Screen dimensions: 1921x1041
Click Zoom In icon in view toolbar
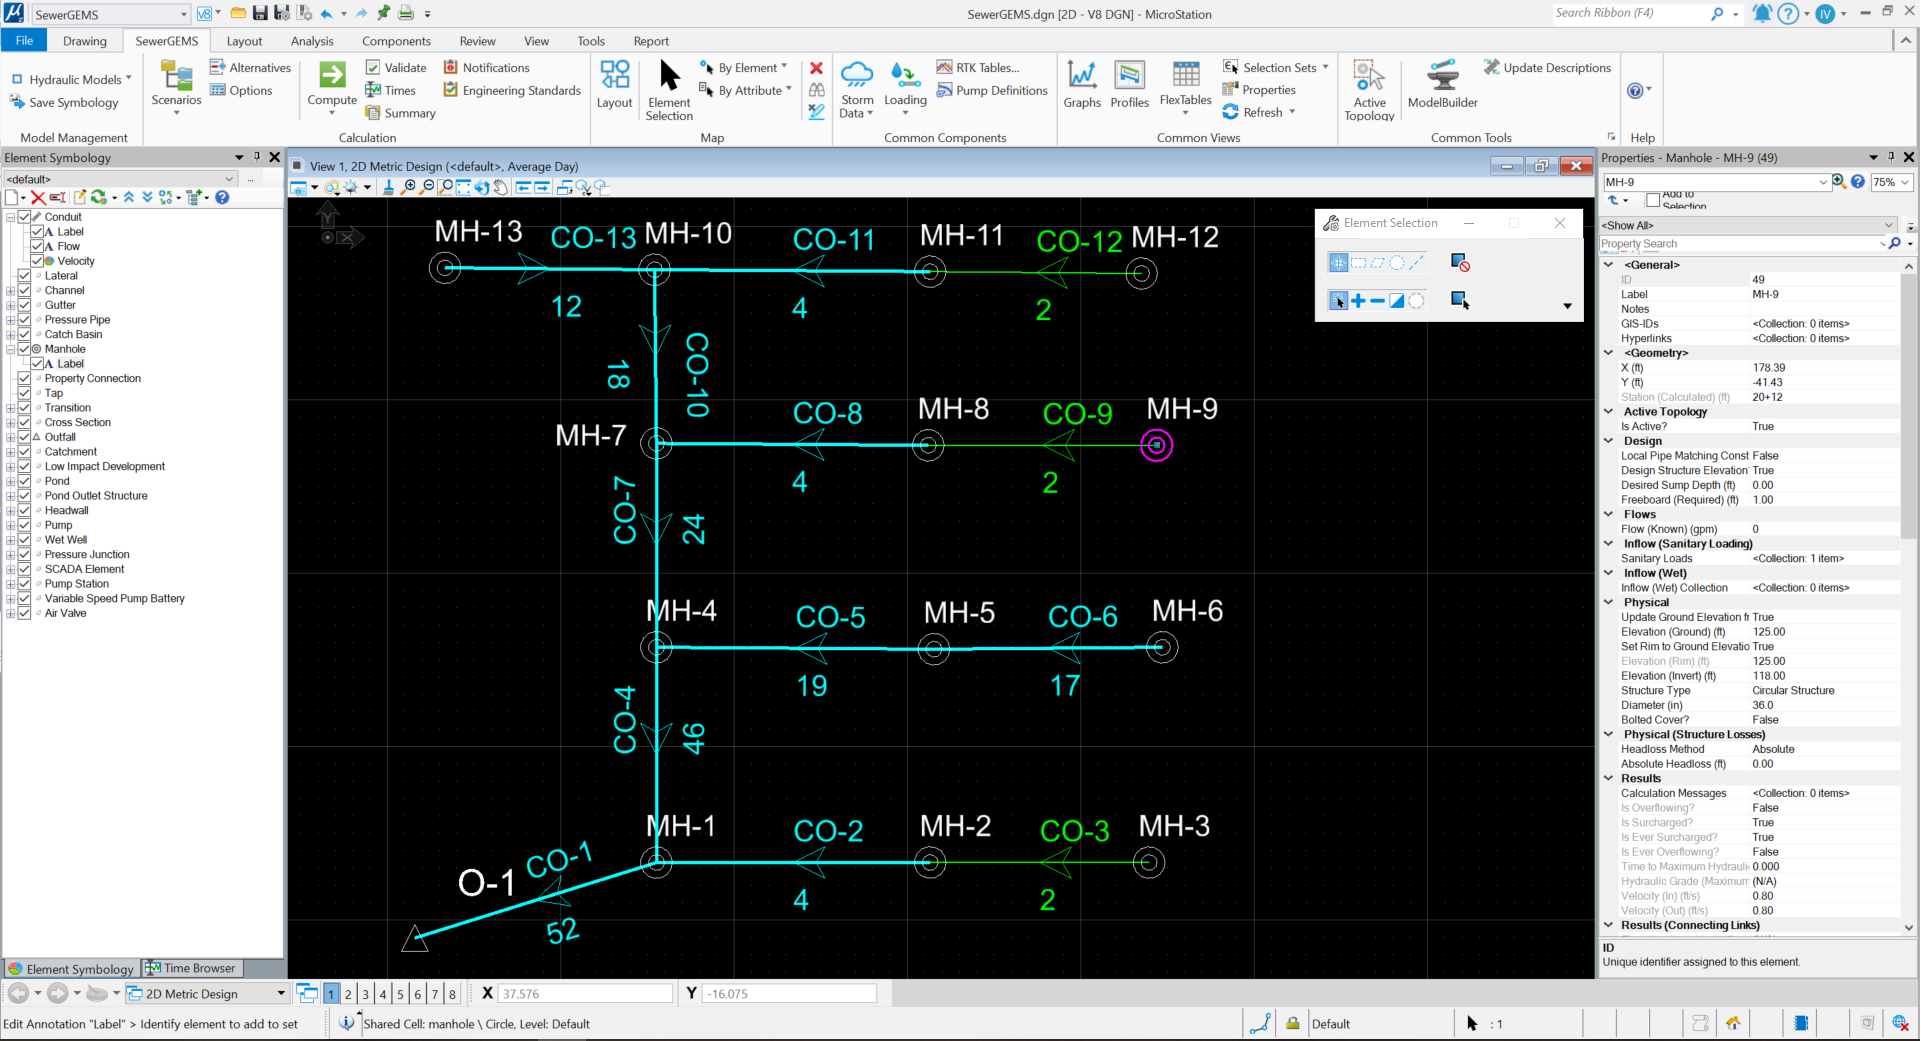tap(409, 187)
